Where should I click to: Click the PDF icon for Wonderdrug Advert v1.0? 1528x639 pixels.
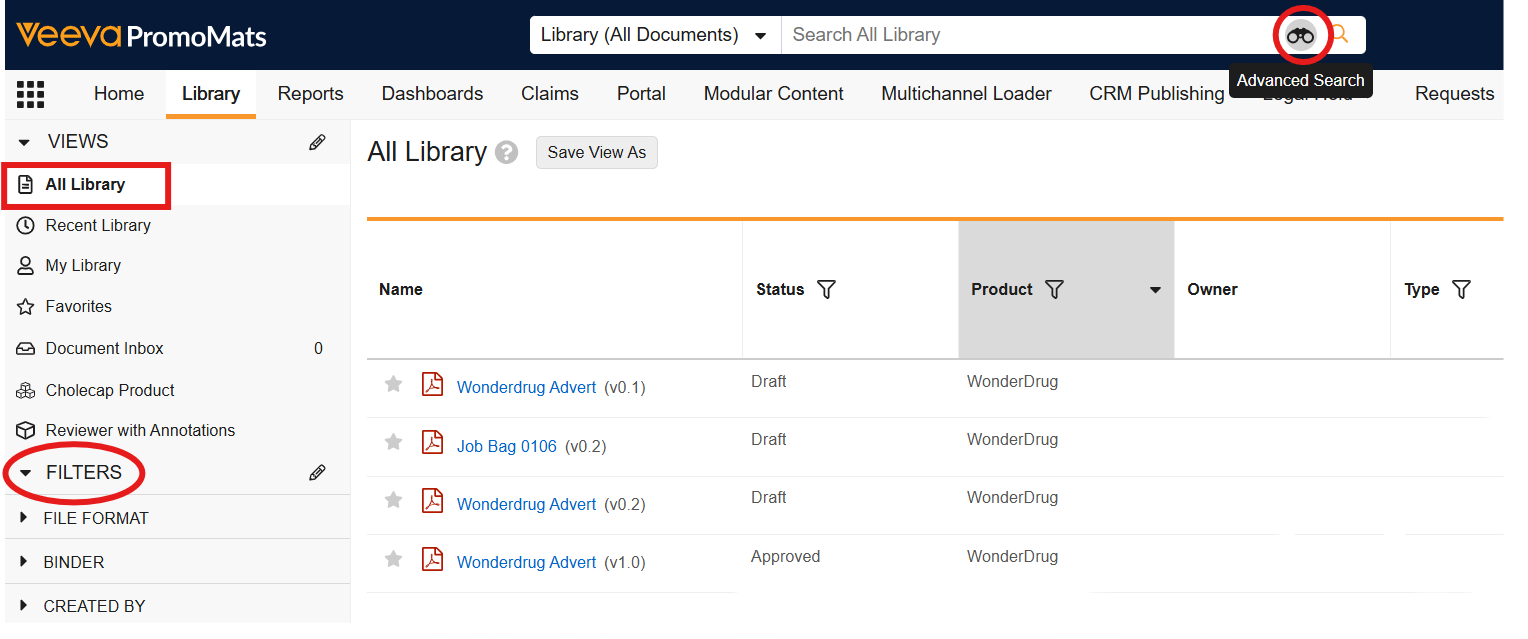click(432, 558)
